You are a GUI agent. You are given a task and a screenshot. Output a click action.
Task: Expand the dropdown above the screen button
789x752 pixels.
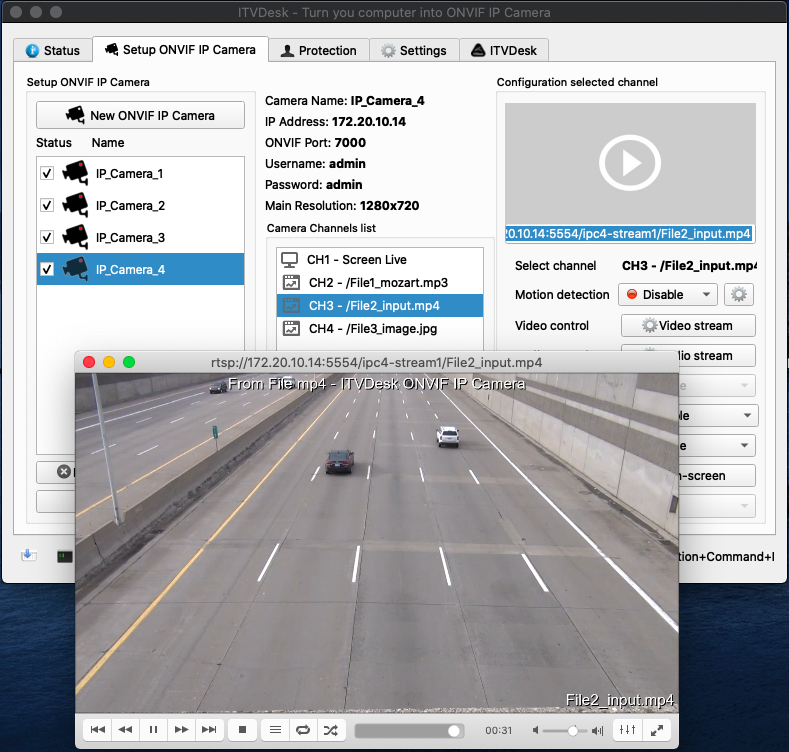point(718,445)
